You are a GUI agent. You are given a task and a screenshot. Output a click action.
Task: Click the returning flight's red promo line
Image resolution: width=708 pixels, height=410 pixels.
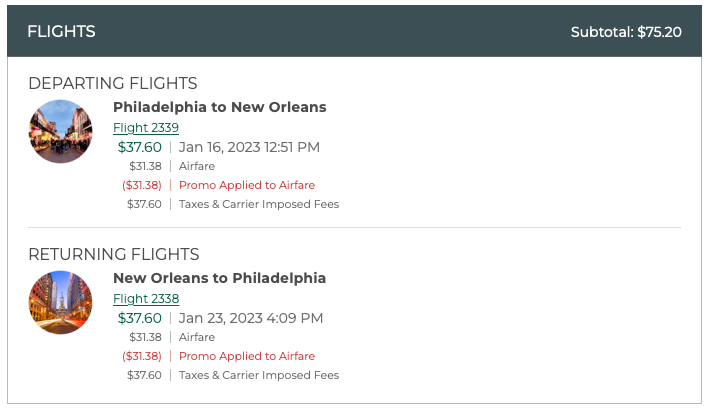tap(246, 356)
